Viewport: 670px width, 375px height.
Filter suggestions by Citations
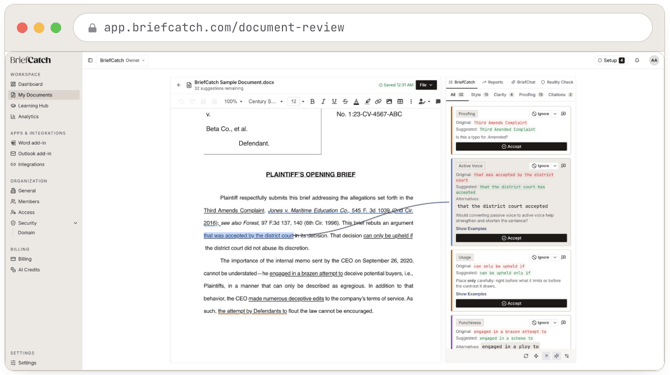(560, 95)
